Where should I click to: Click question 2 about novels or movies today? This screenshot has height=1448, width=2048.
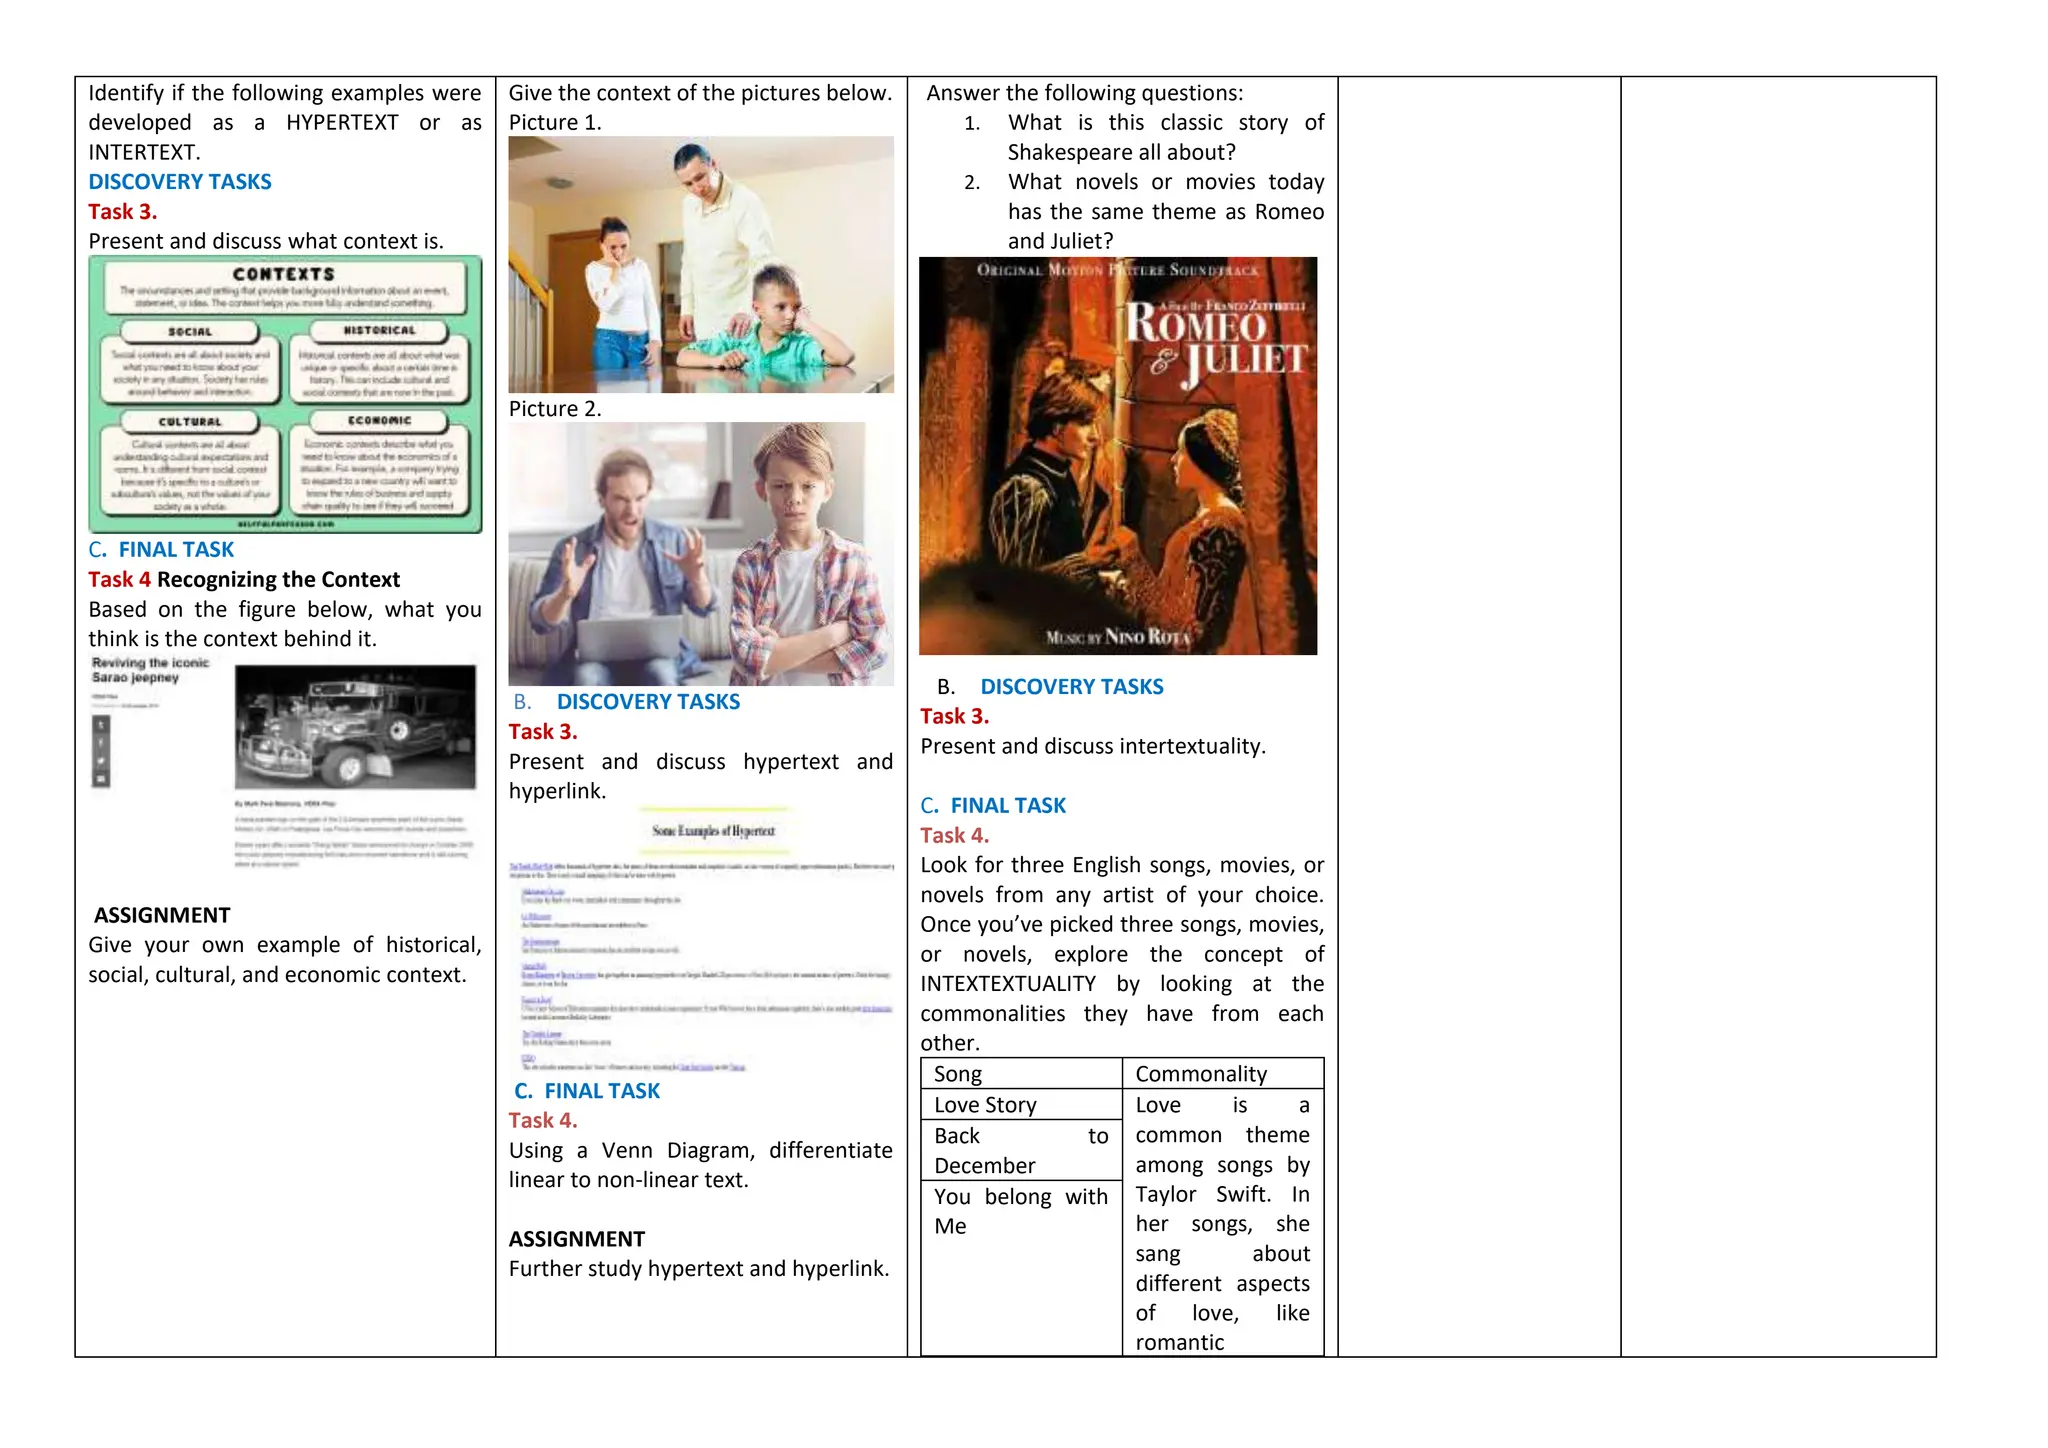pyautogui.click(x=1144, y=211)
